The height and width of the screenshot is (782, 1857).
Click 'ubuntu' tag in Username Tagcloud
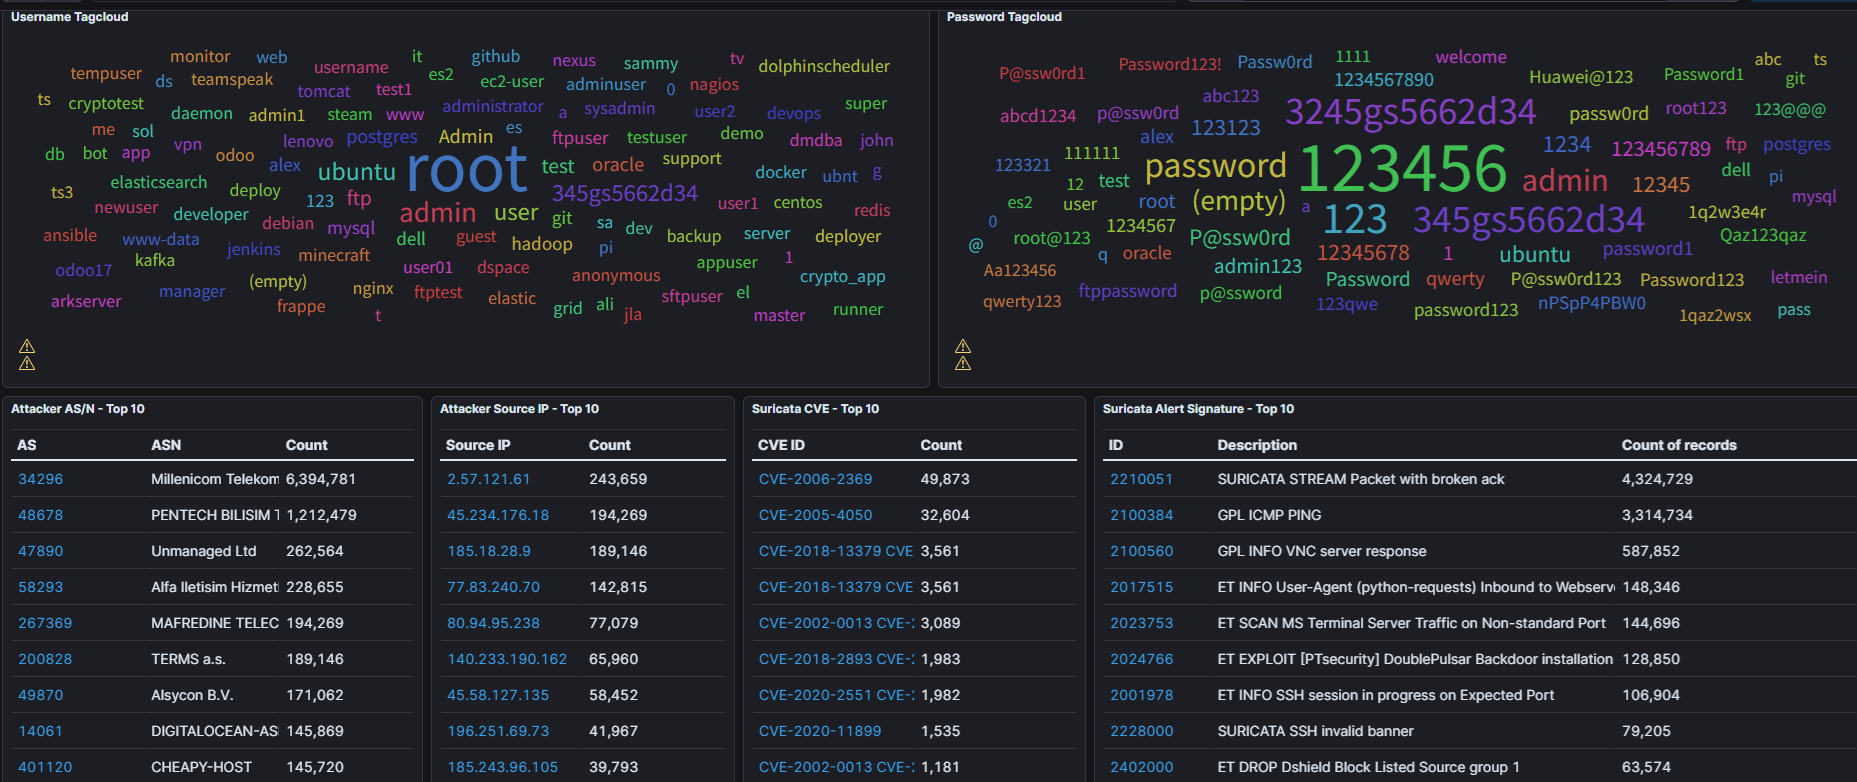click(356, 172)
